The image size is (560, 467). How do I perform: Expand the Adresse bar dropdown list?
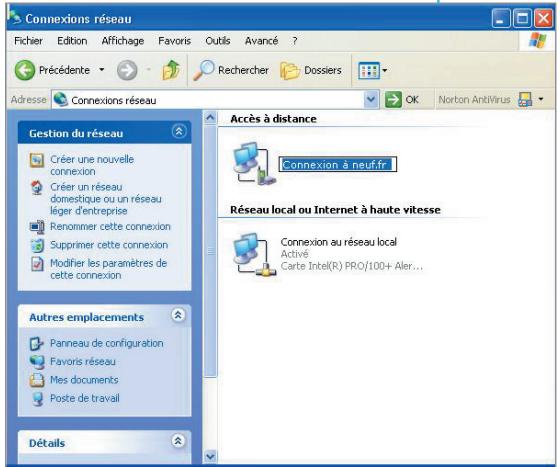[371, 100]
